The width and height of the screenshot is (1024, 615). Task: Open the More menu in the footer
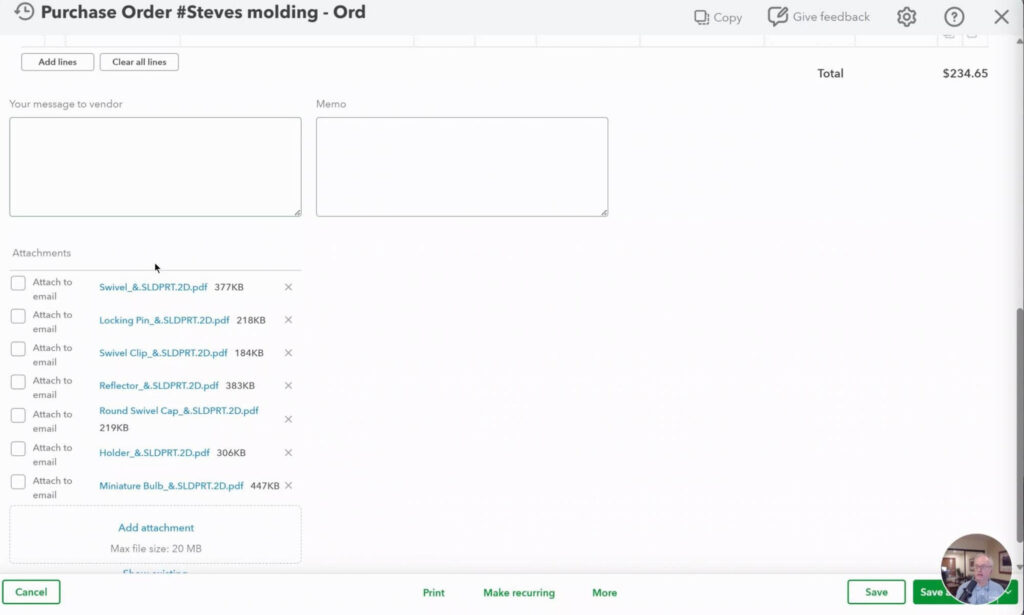click(605, 593)
